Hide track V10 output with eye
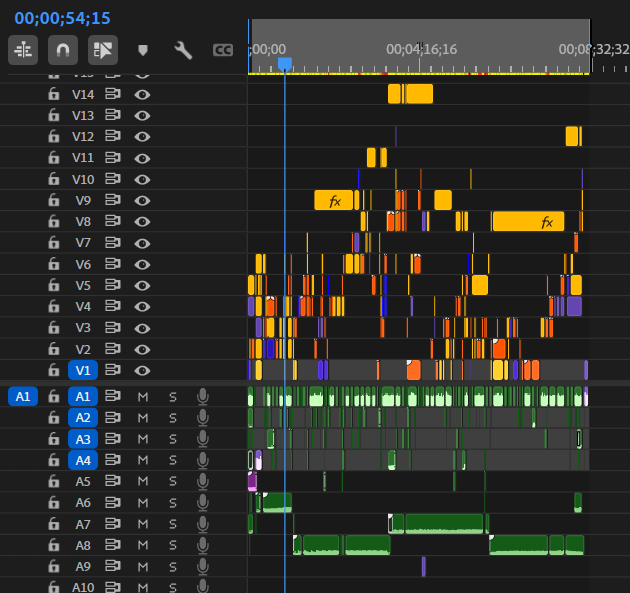Viewport: 630px width, 593px height. (142, 180)
